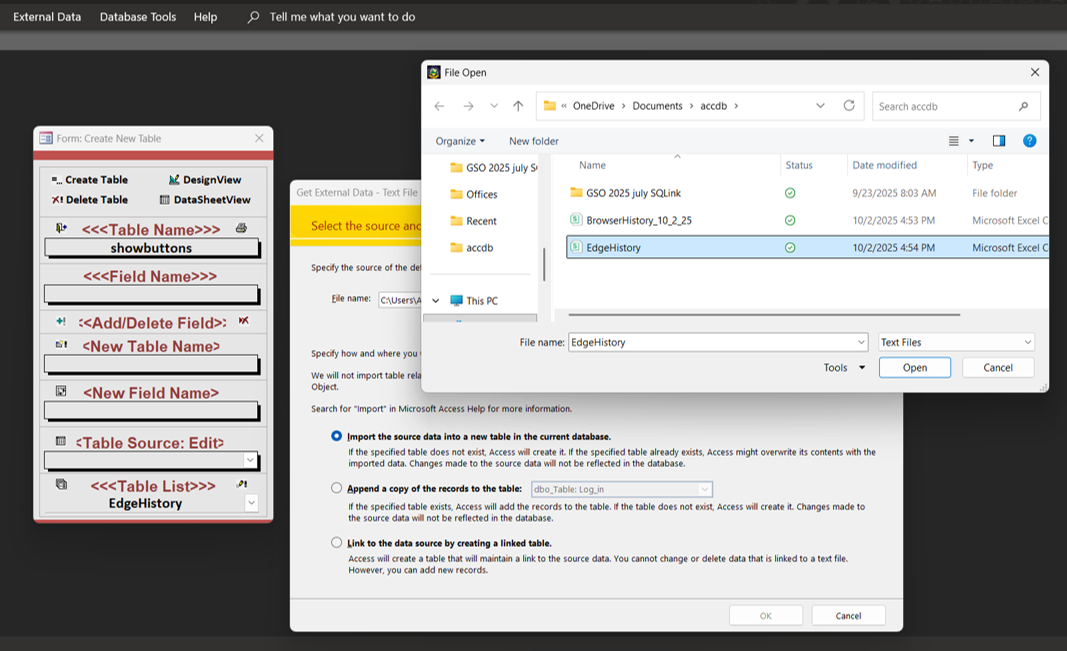Open DesignView from the form
1067x651 pixels.
(x=174, y=180)
